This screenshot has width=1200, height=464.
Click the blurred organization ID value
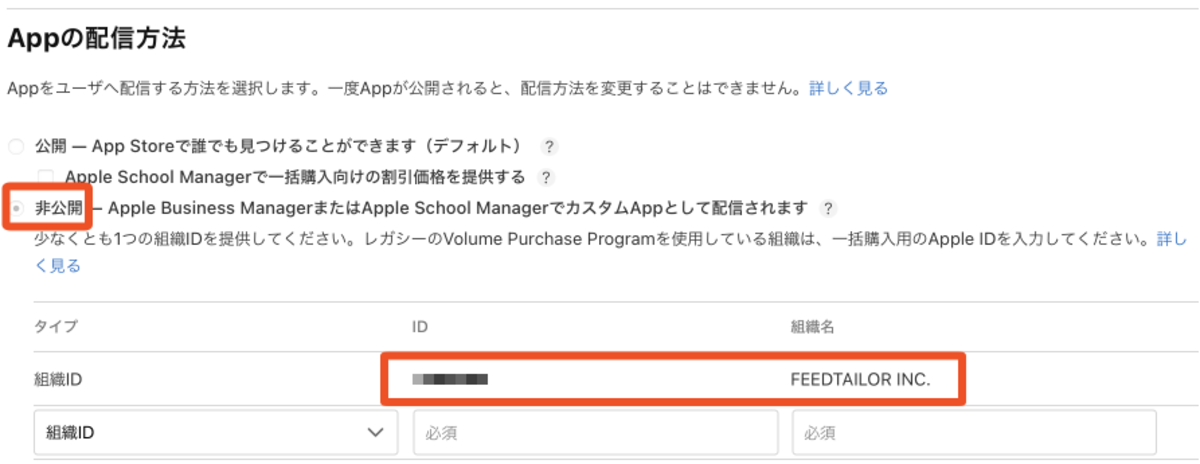450,379
